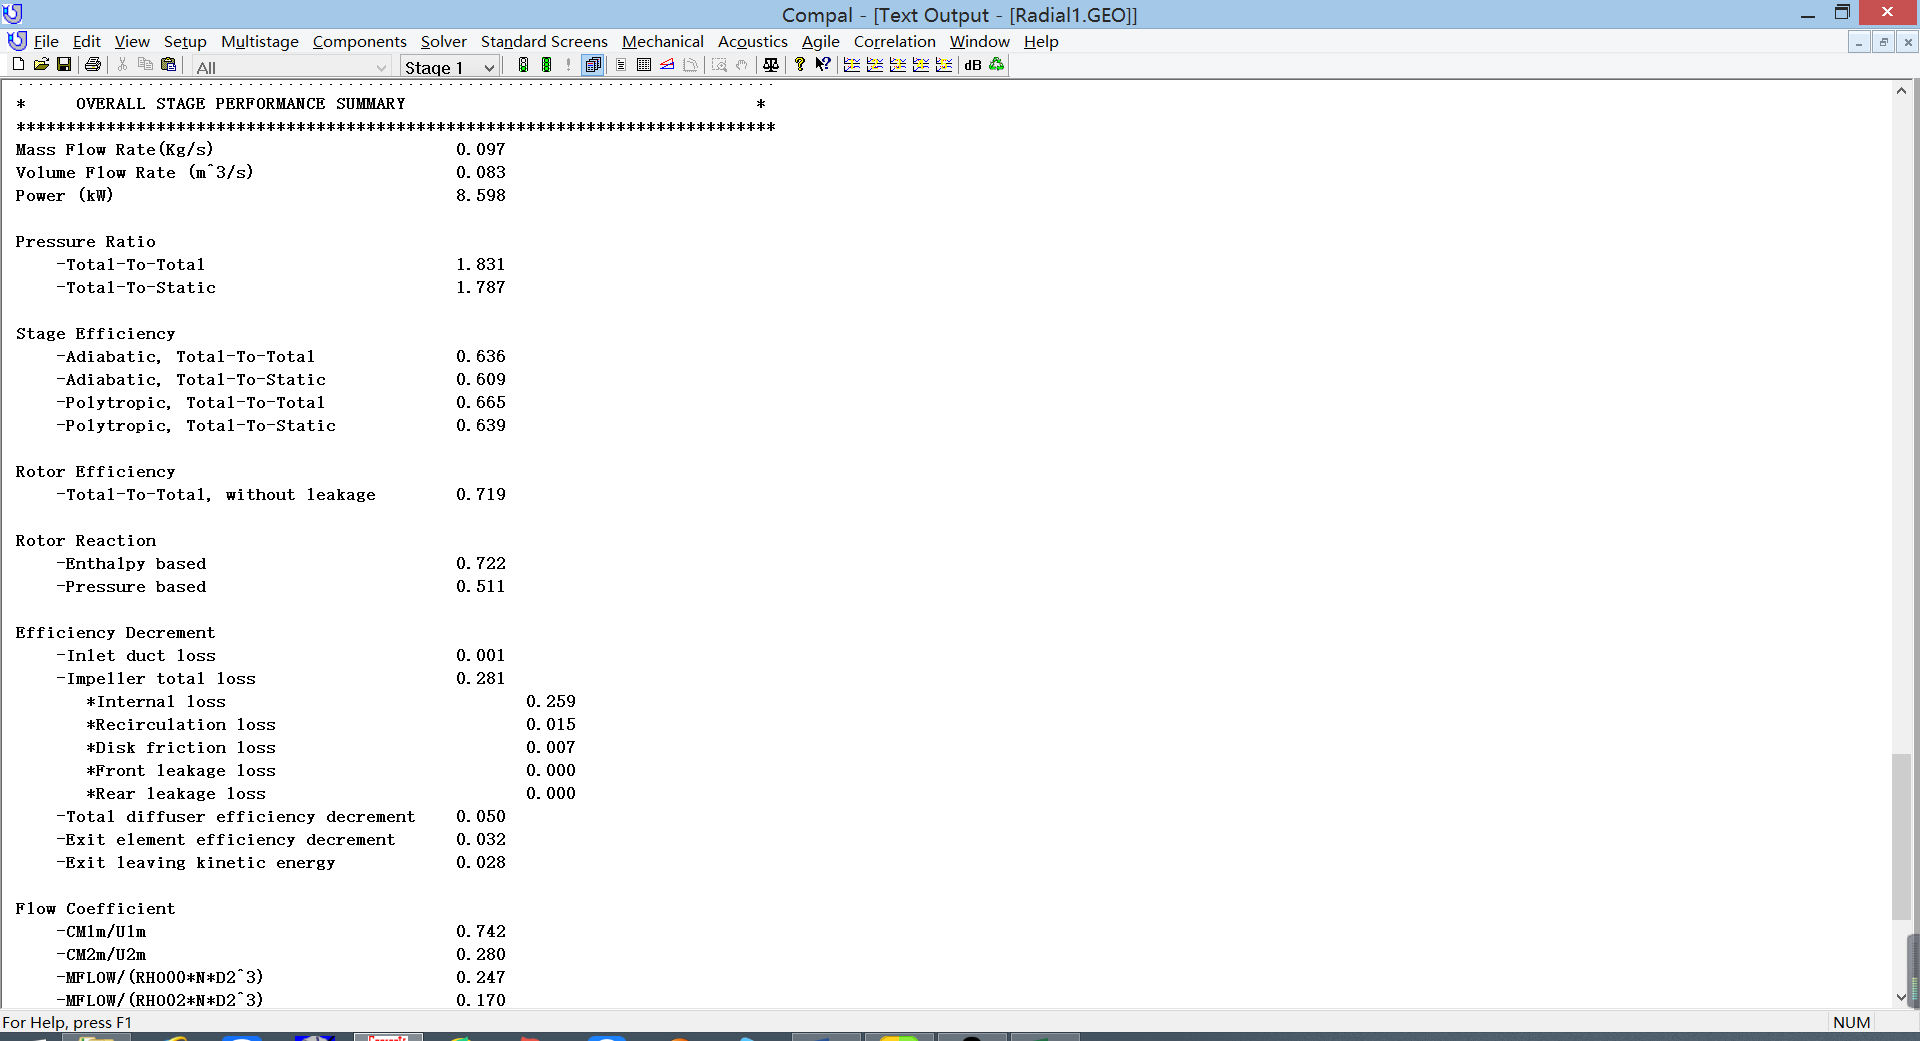Screen dimensions: 1920x1041
Task: Click '-Total diffuser efficiency decrement' row
Action: coord(236,817)
